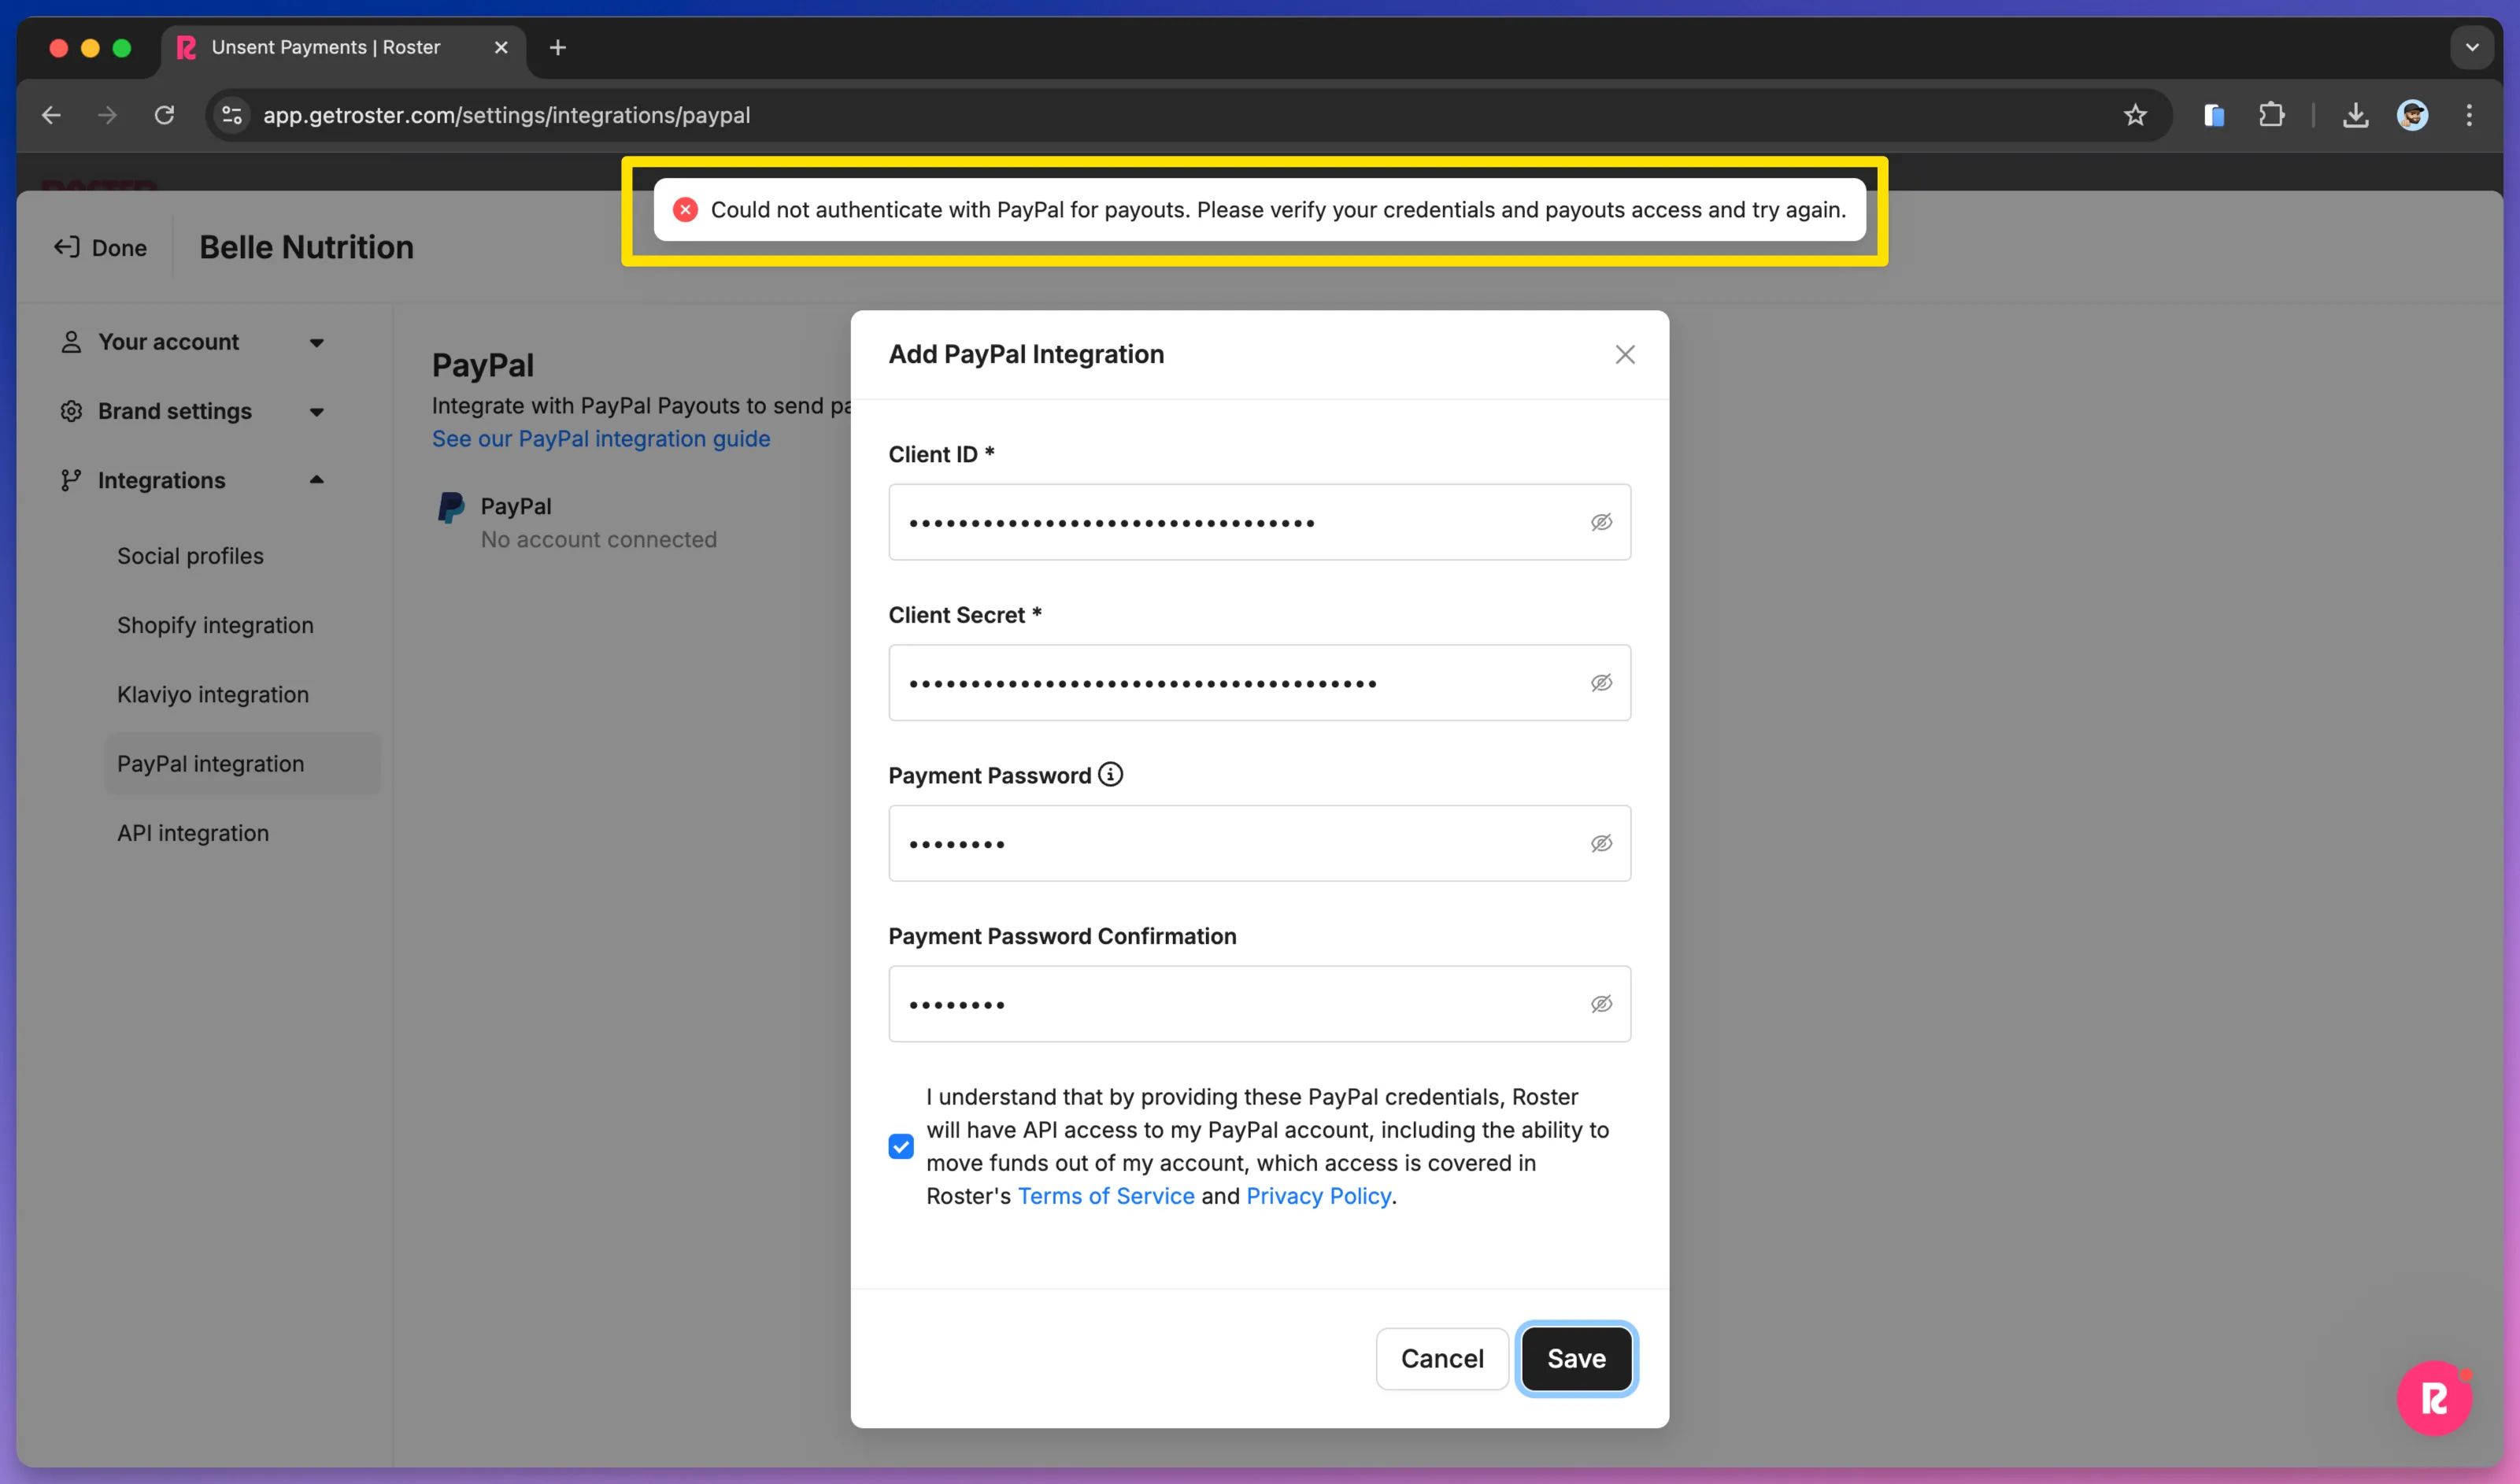Cancel the PayPal integration dialog

[x=1442, y=1358]
